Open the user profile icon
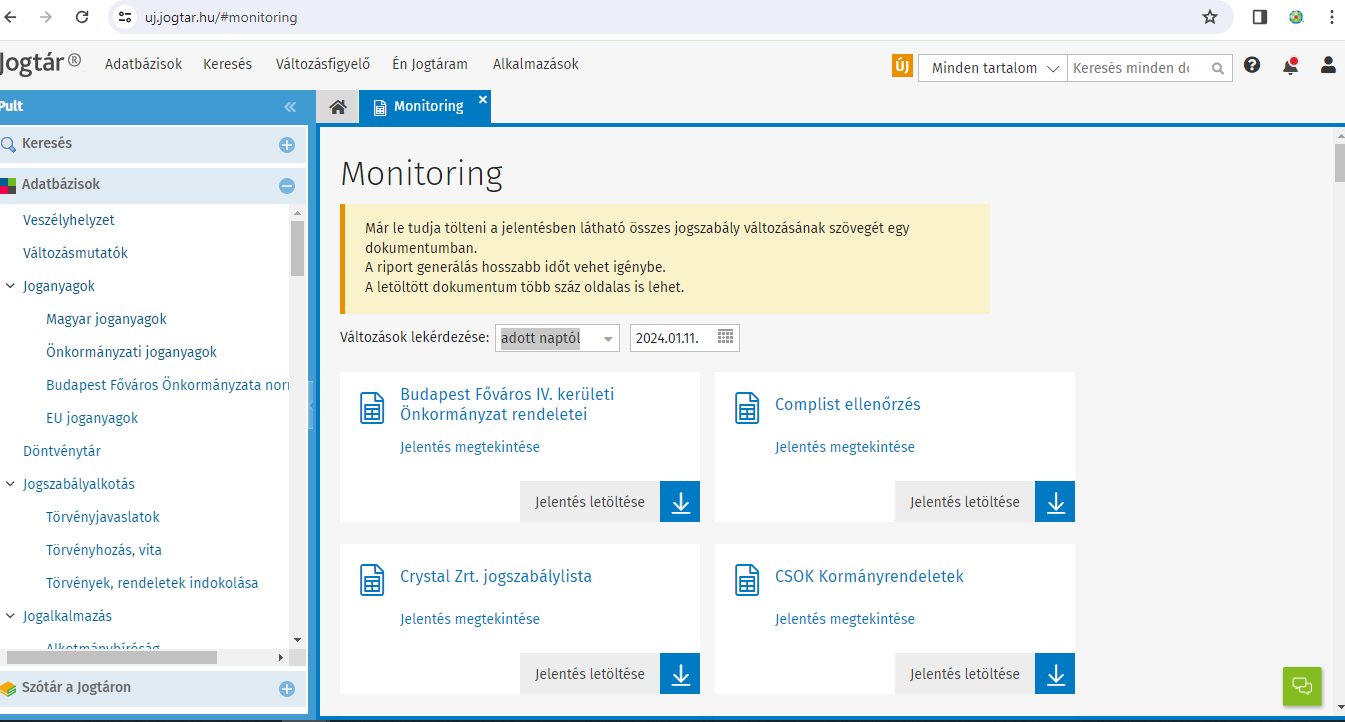The width and height of the screenshot is (1345, 722). coord(1328,66)
